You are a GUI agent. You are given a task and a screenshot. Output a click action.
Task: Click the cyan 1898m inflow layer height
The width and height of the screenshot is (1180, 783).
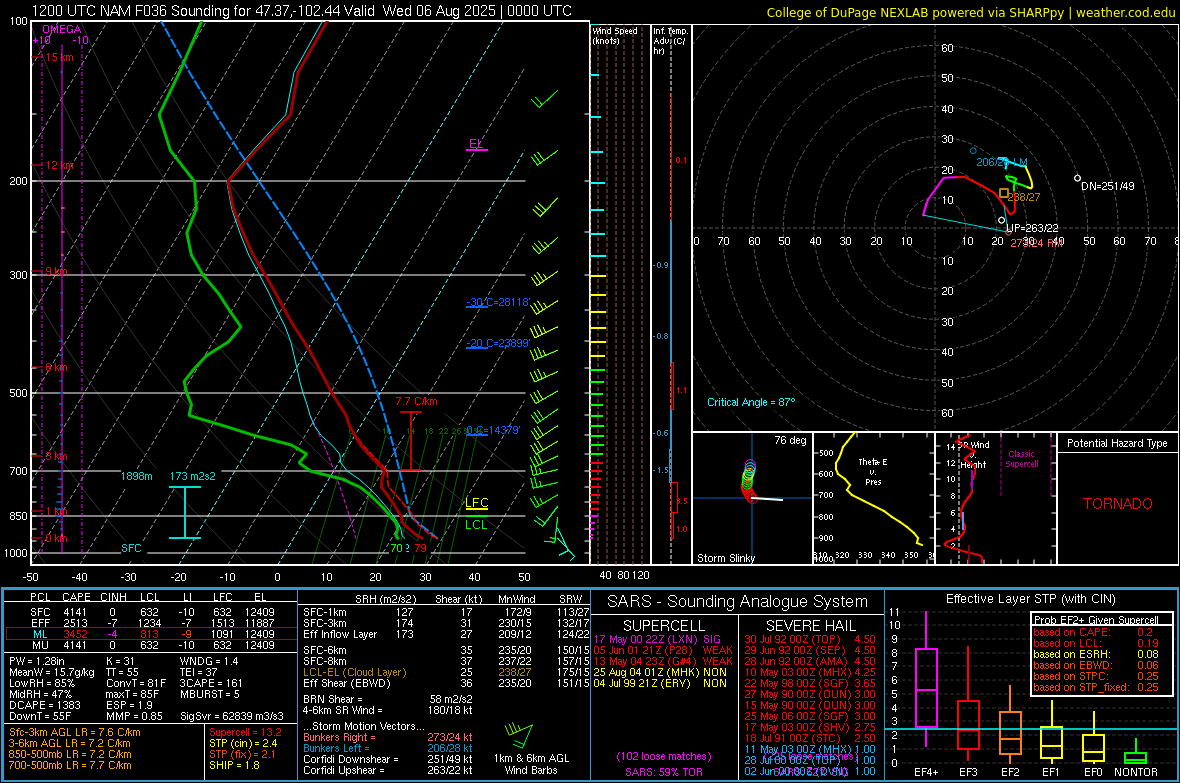(x=136, y=476)
